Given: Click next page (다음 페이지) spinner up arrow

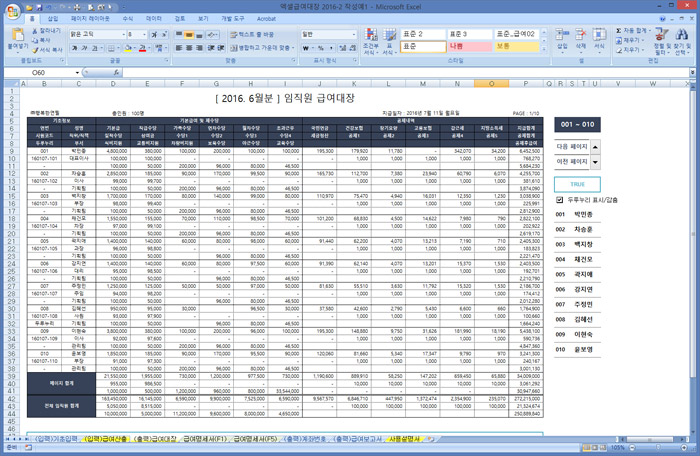Looking at the screenshot, I should click(595, 147).
